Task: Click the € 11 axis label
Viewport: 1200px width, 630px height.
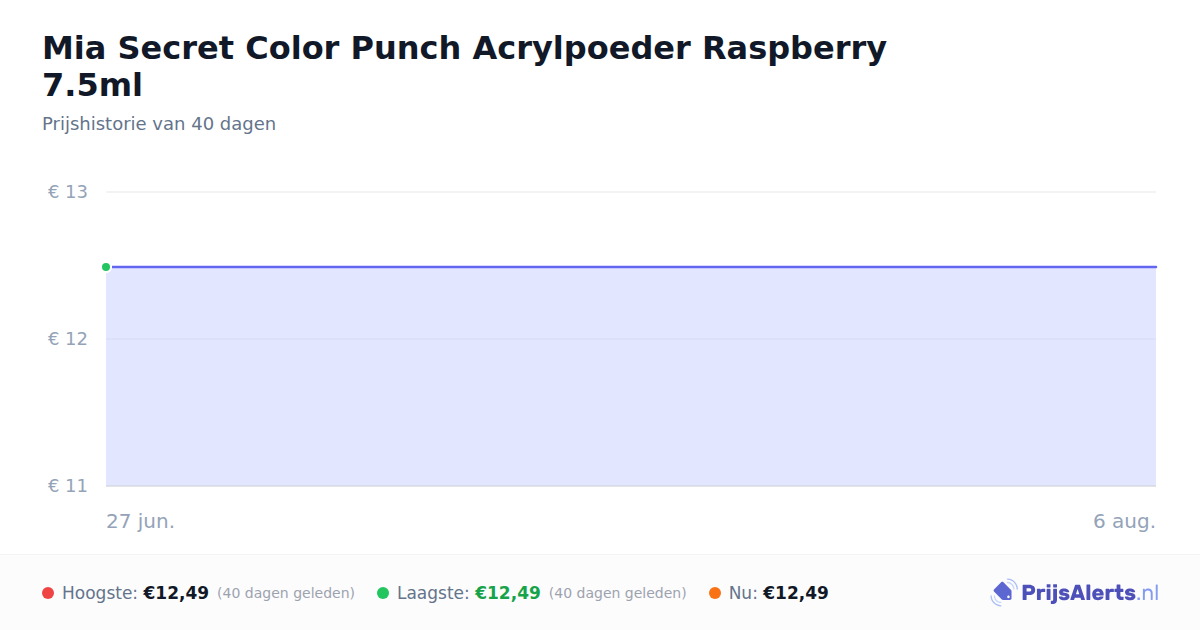Action: tap(68, 486)
